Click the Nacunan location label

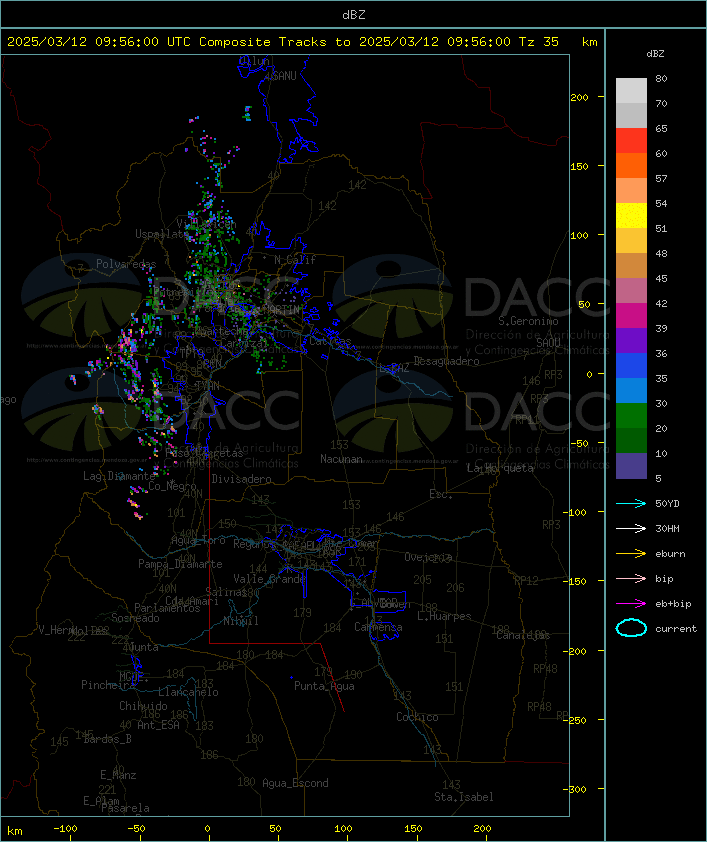point(341,459)
